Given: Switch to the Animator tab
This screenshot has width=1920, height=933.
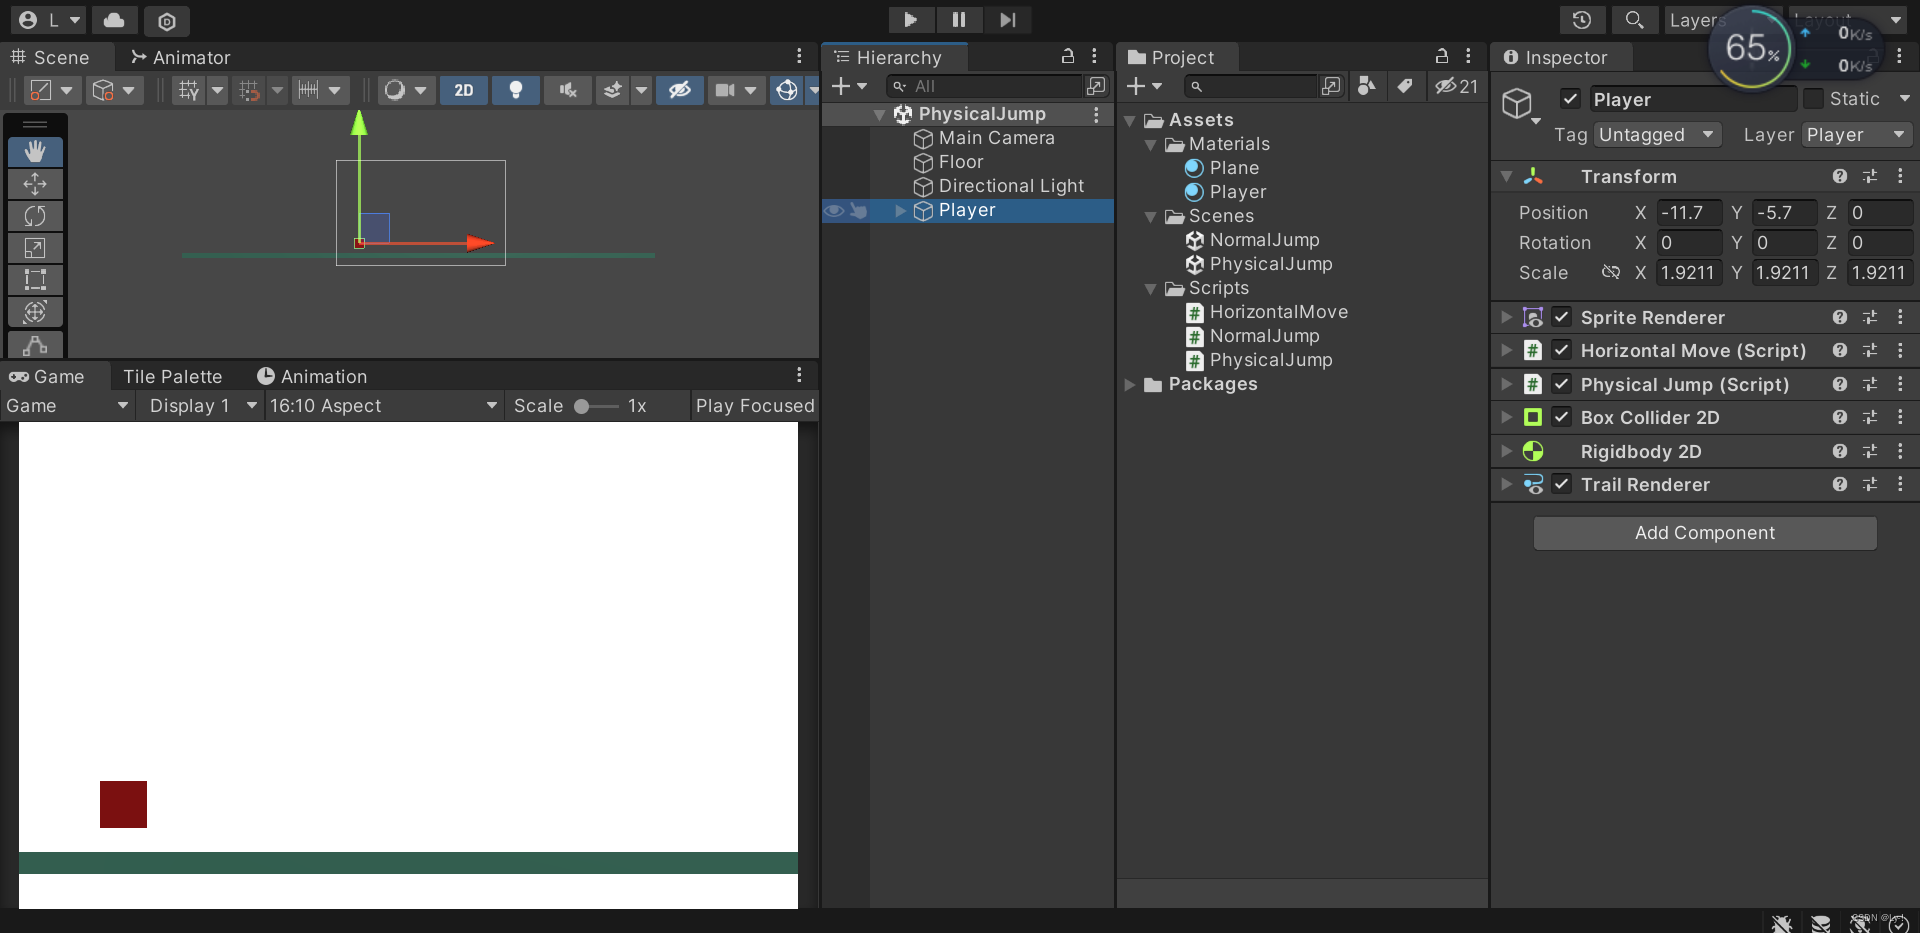Looking at the screenshot, I should pyautogui.click(x=180, y=57).
